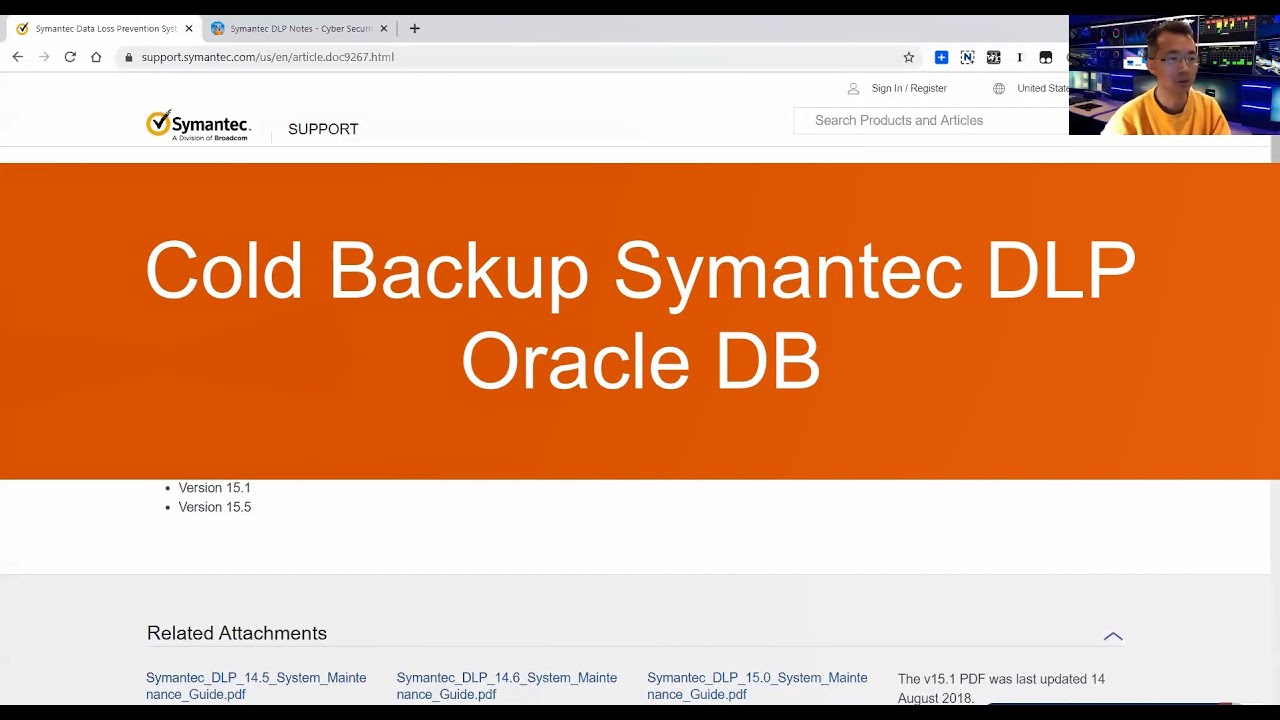Focus the Search Products and Articles field
1280x720 pixels.
pos(931,120)
